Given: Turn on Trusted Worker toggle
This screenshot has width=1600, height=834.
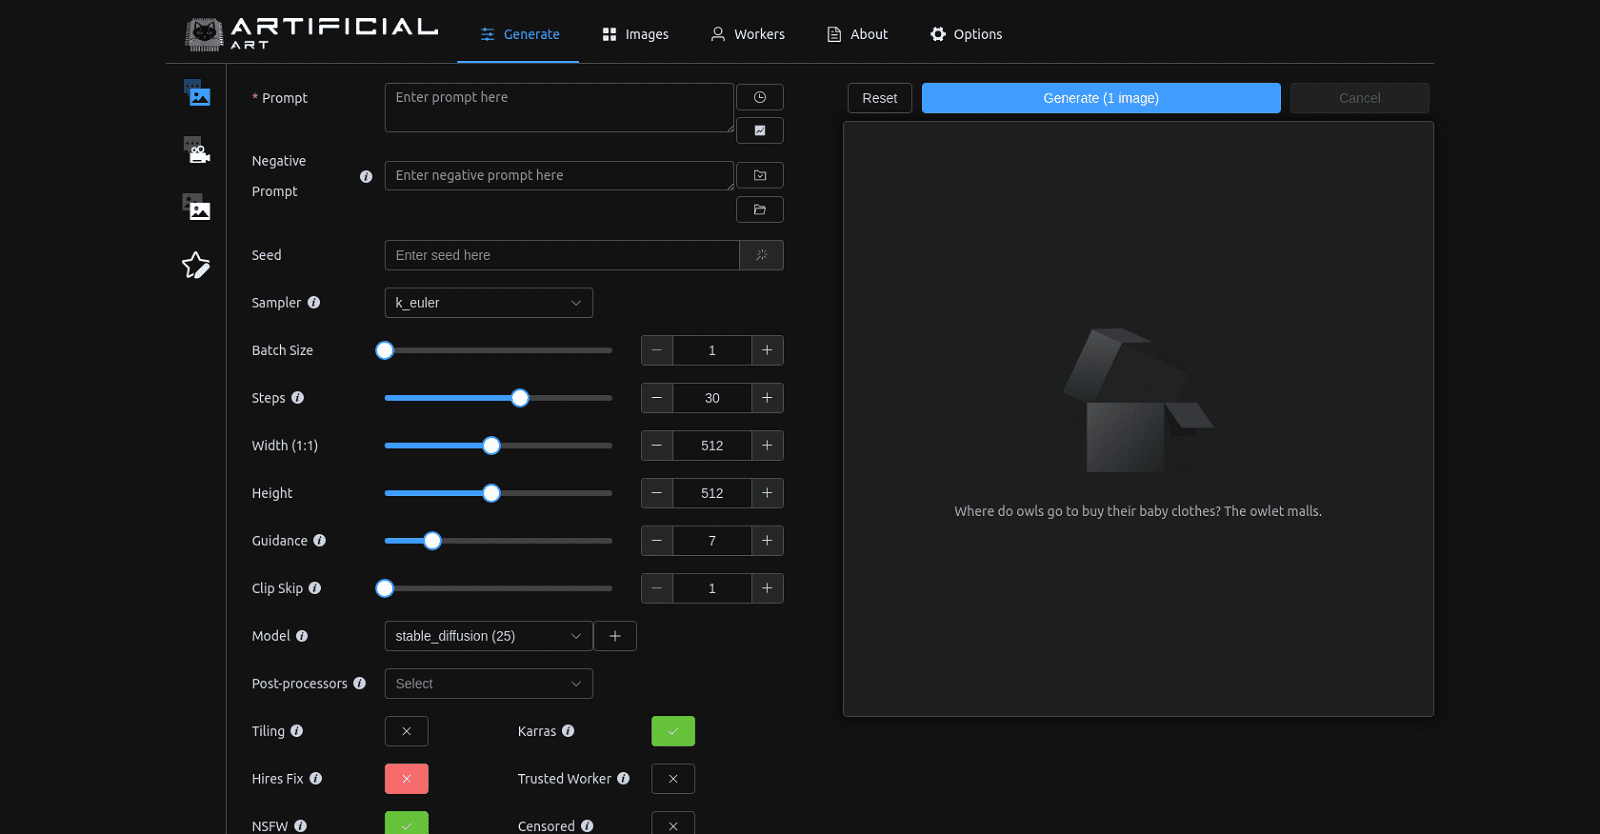Looking at the screenshot, I should (x=673, y=779).
